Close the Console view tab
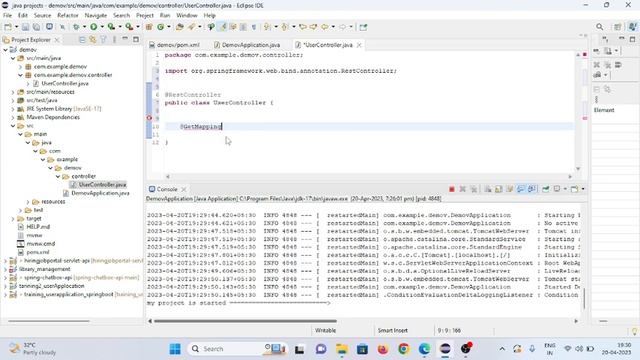Image resolution: width=640 pixels, height=360 pixels. coord(184,189)
